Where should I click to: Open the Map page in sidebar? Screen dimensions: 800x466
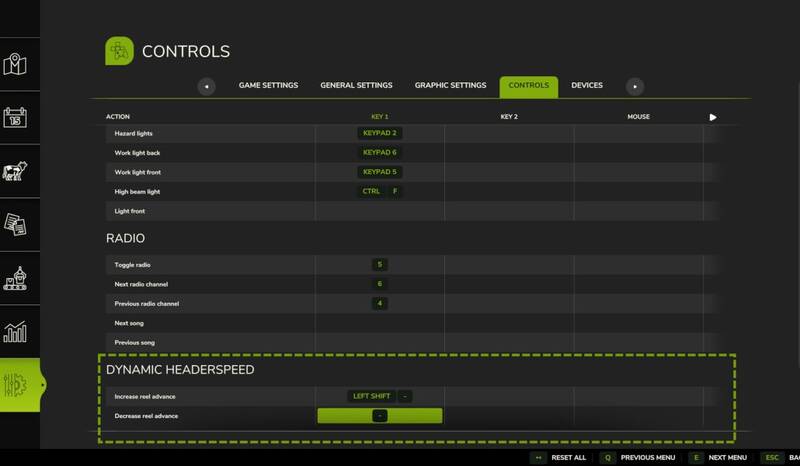(x=15, y=66)
